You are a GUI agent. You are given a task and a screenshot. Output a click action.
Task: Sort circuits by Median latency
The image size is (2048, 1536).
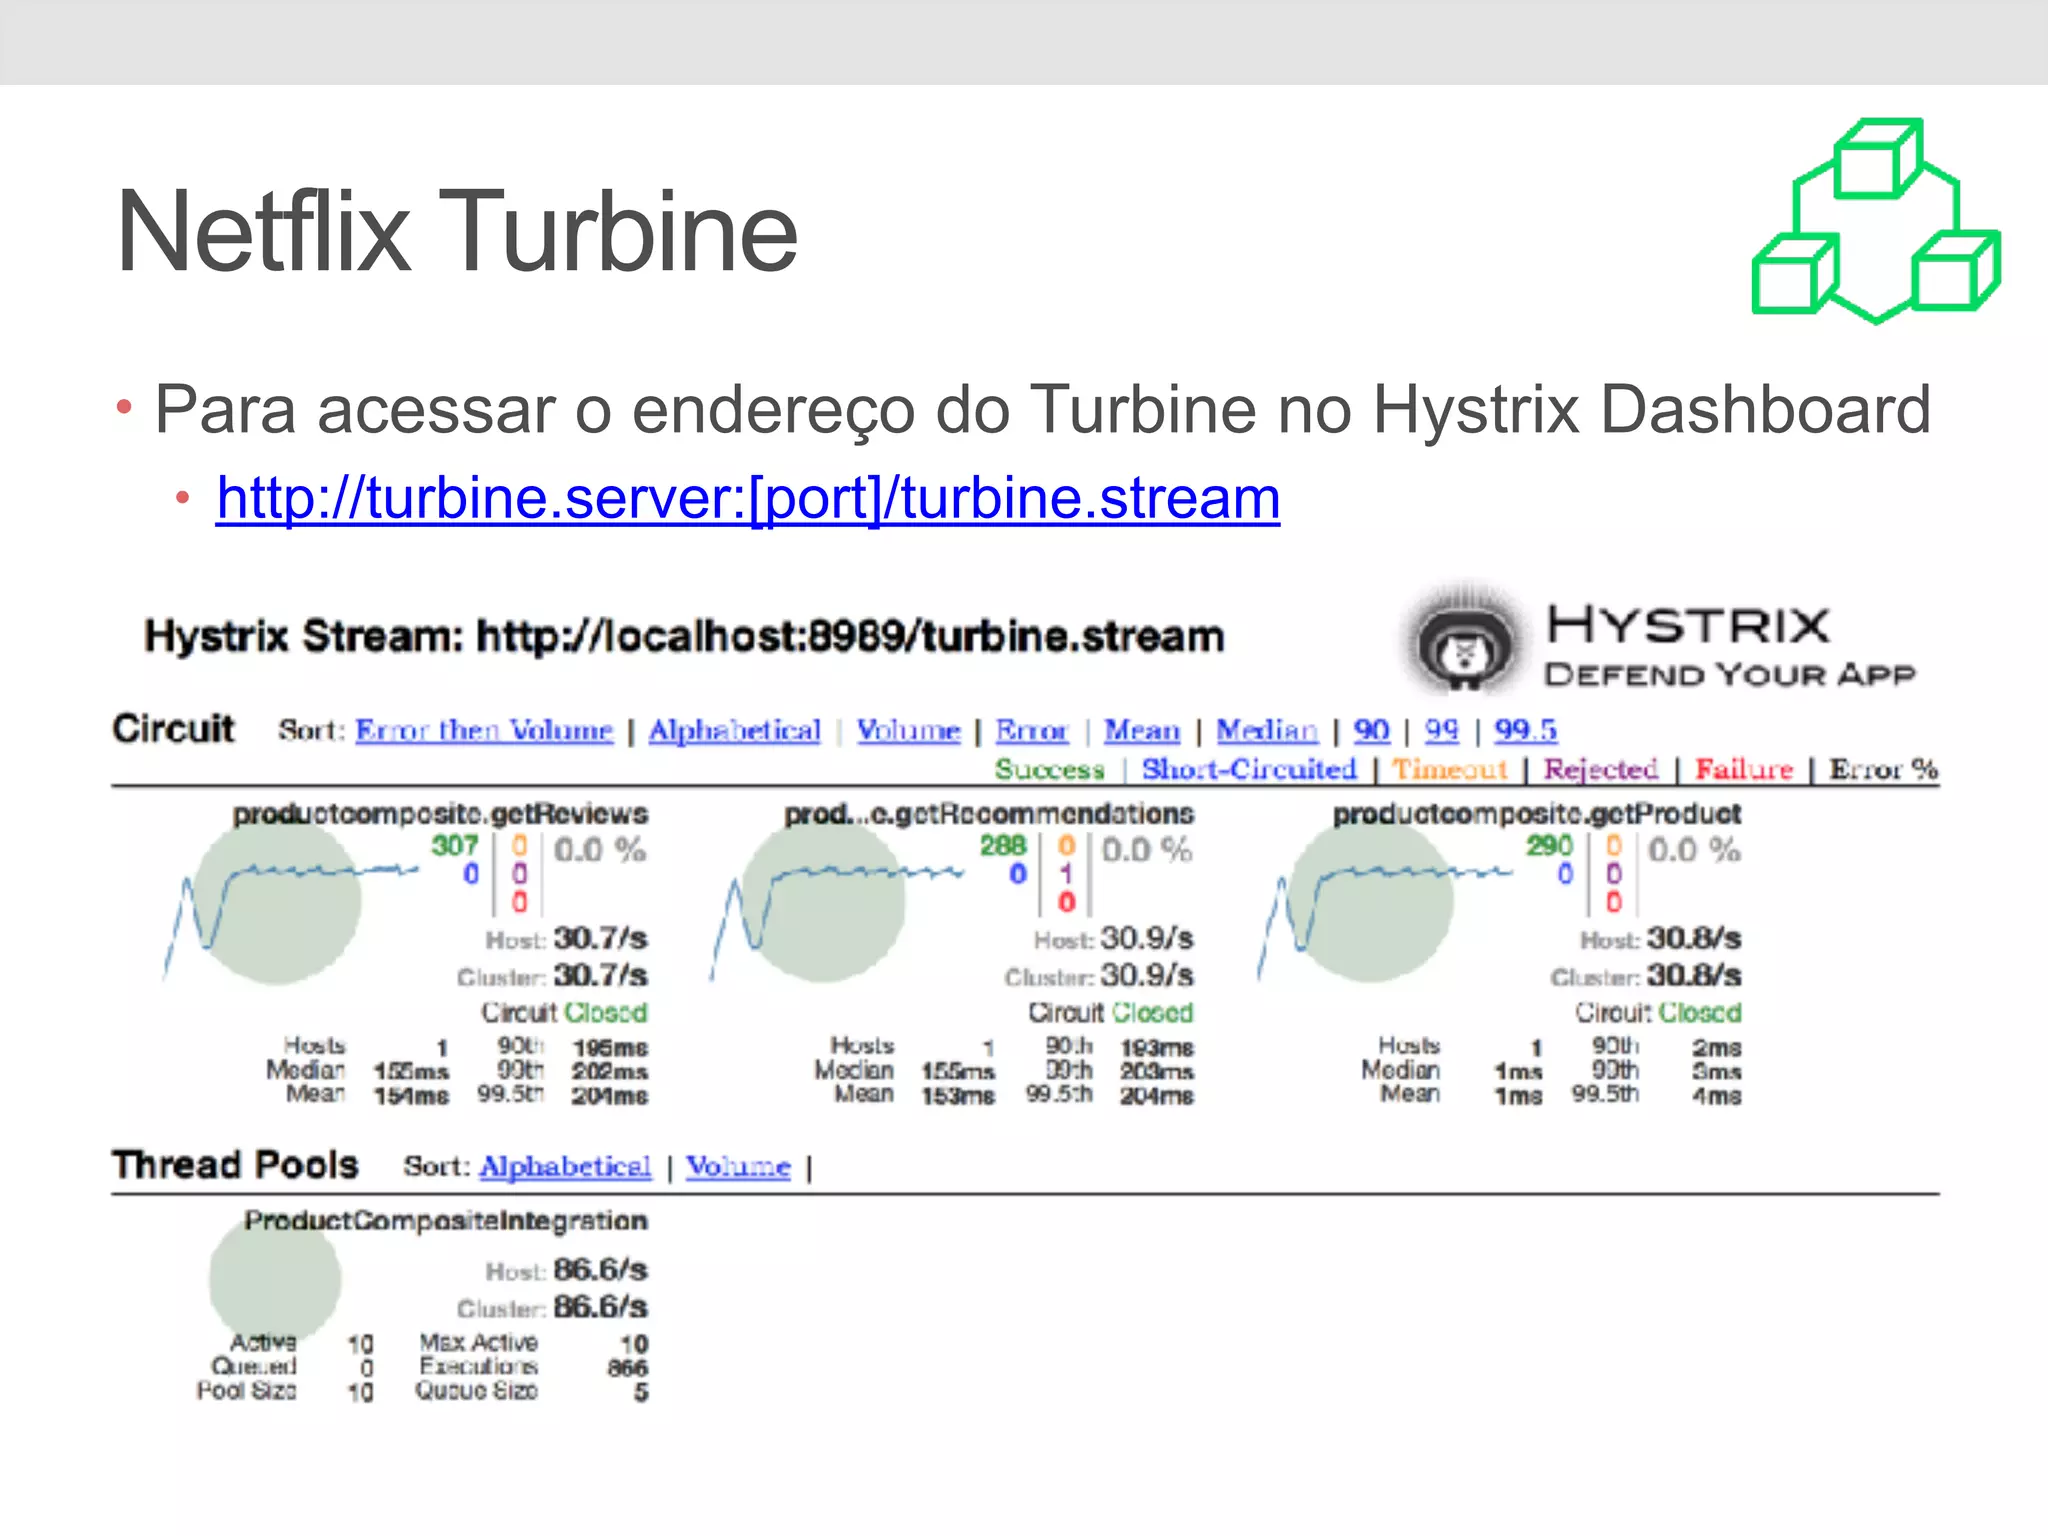click(x=1267, y=730)
